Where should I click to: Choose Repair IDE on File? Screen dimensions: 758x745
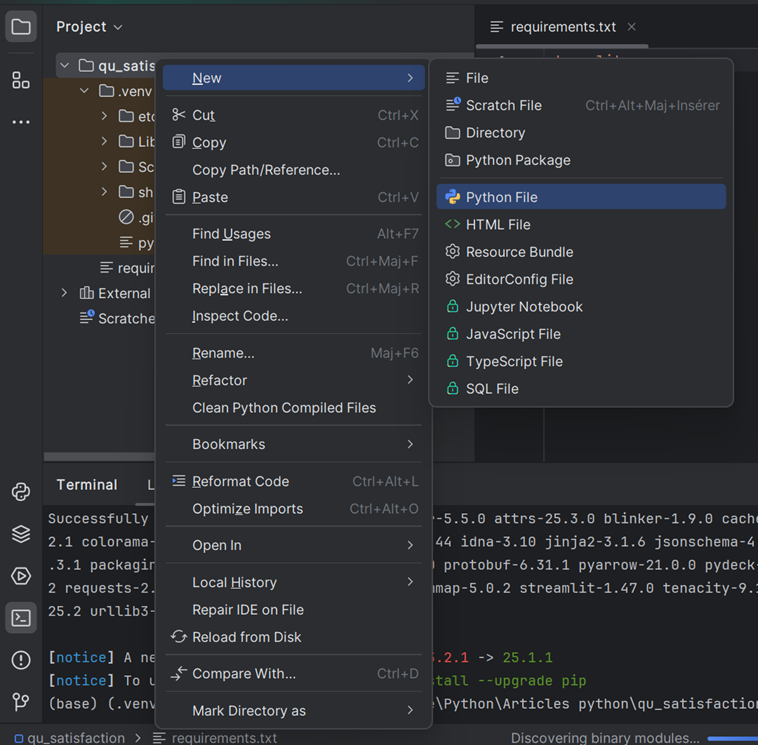pyautogui.click(x=293, y=610)
